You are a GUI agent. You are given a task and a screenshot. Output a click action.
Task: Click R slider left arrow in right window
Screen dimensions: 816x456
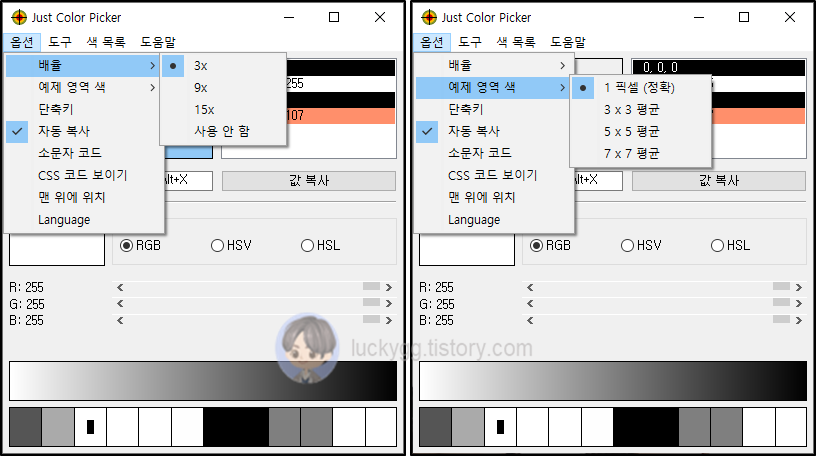click(x=530, y=287)
